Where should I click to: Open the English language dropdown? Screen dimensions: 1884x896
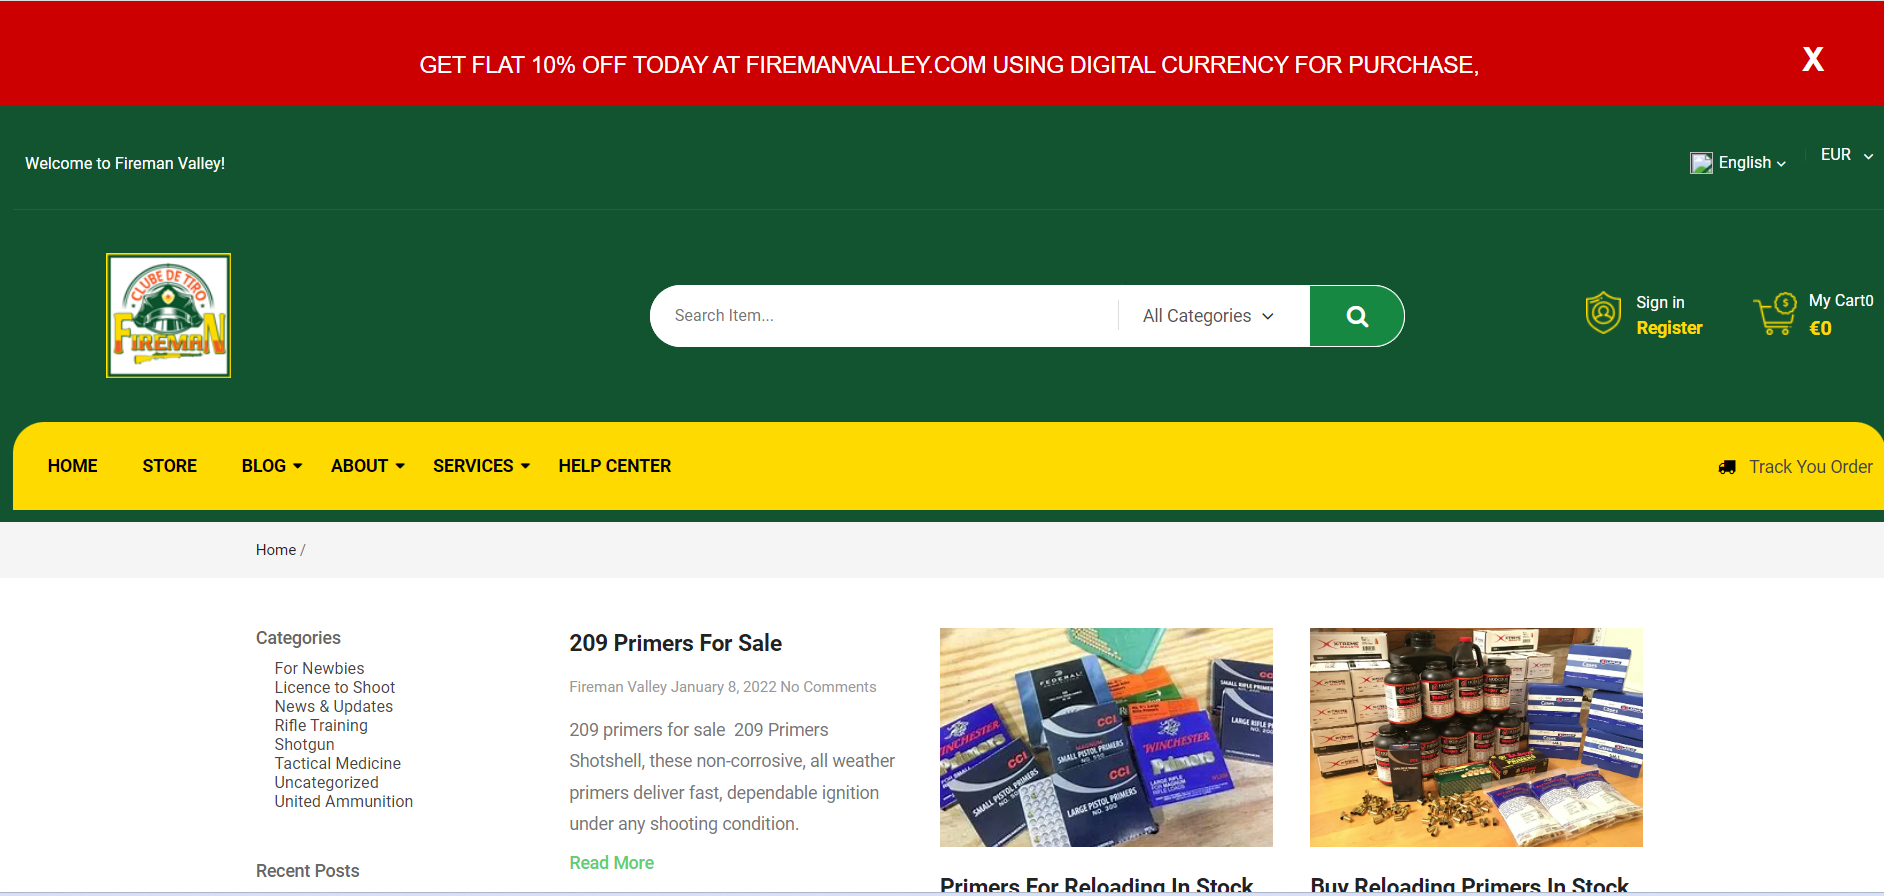point(1751,163)
